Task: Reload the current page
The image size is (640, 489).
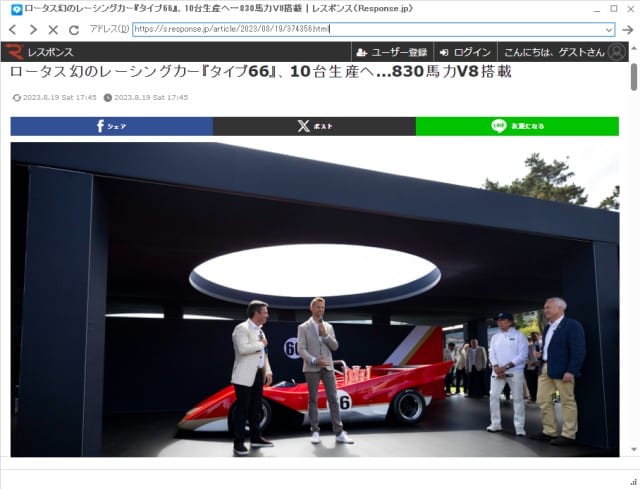Action: pos(74,29)
